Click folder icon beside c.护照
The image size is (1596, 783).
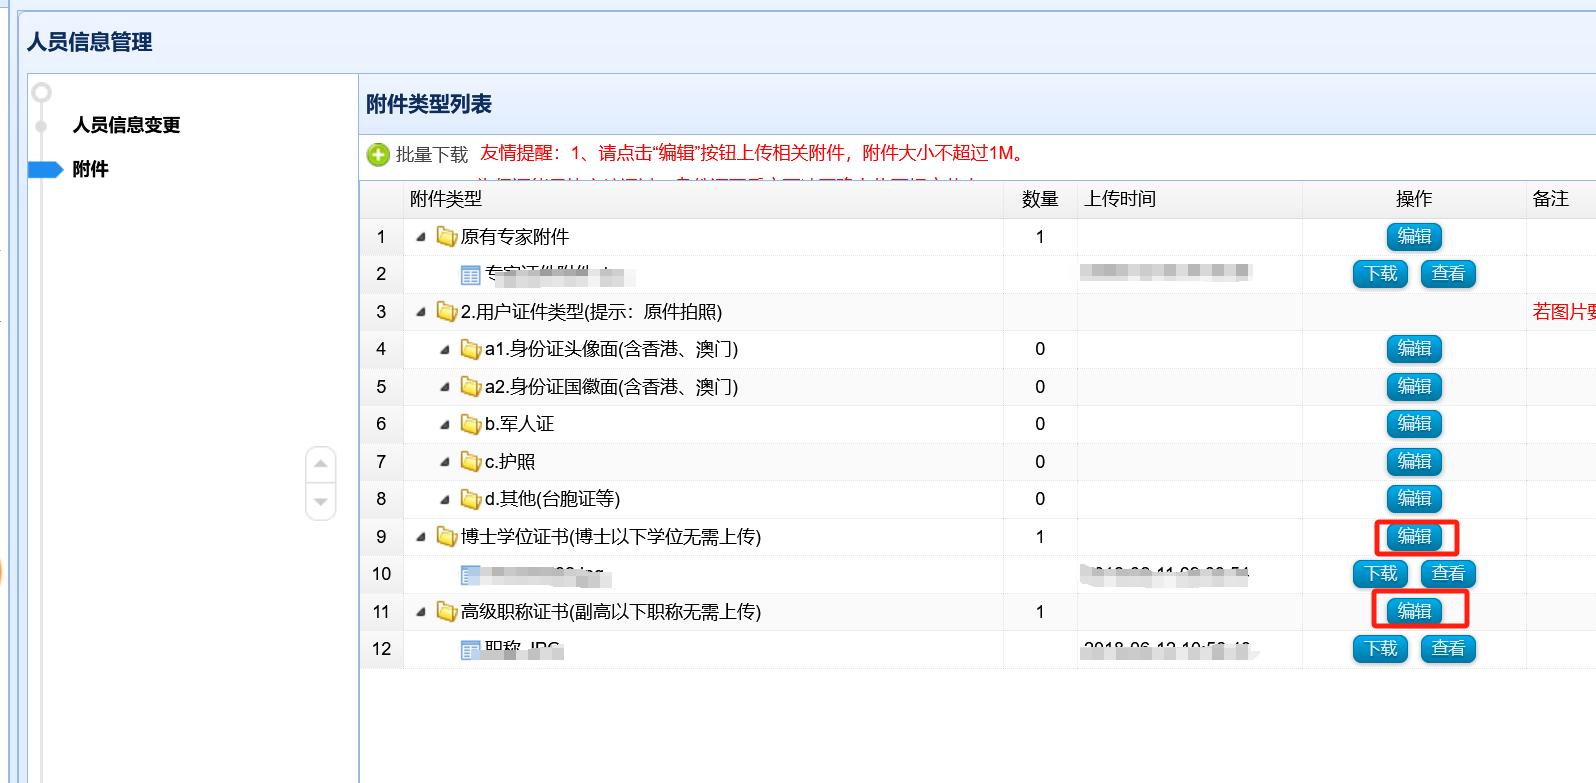pos(471,462)
